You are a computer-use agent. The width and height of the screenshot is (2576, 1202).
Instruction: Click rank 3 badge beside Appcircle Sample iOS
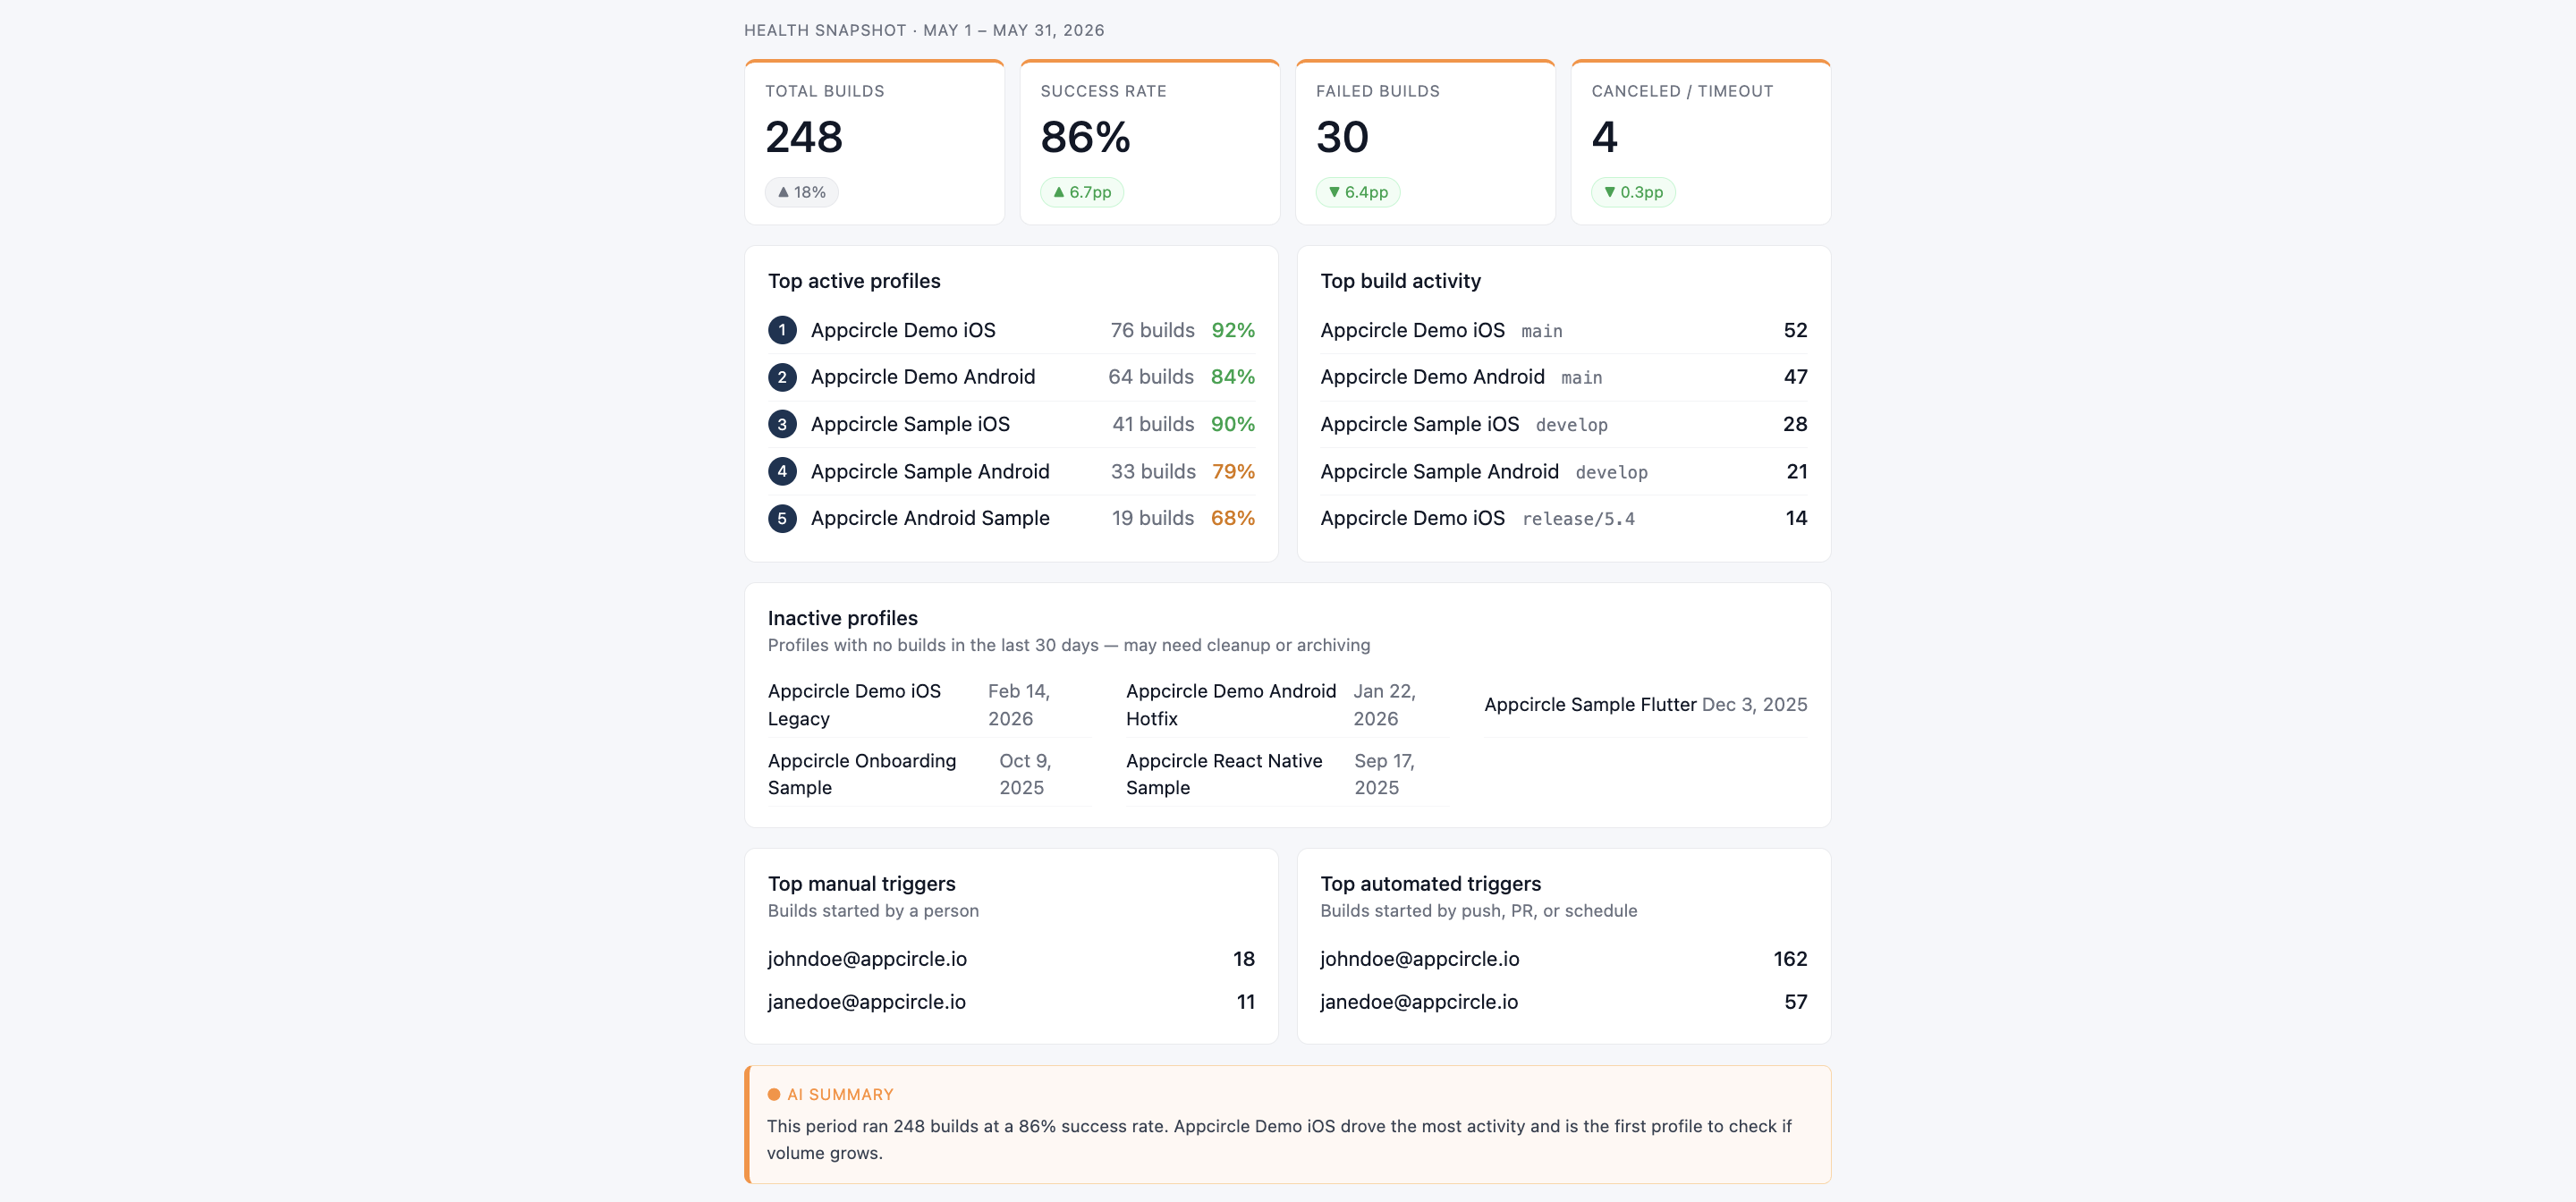coord(782,424)
